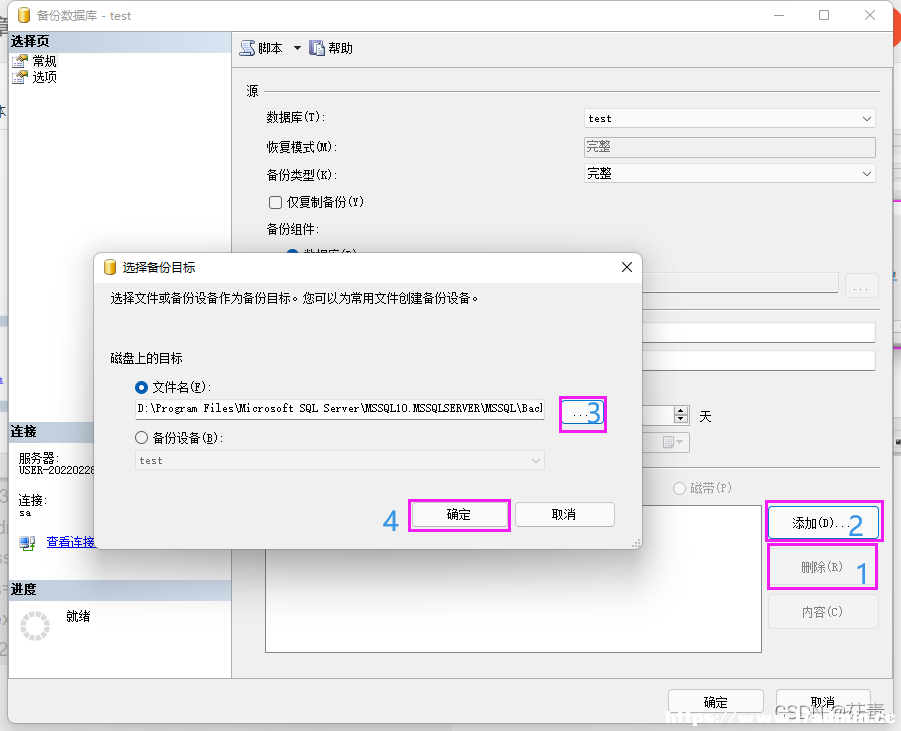
Task: Click the Add (添加) destination button
Action: click(823, 522)
